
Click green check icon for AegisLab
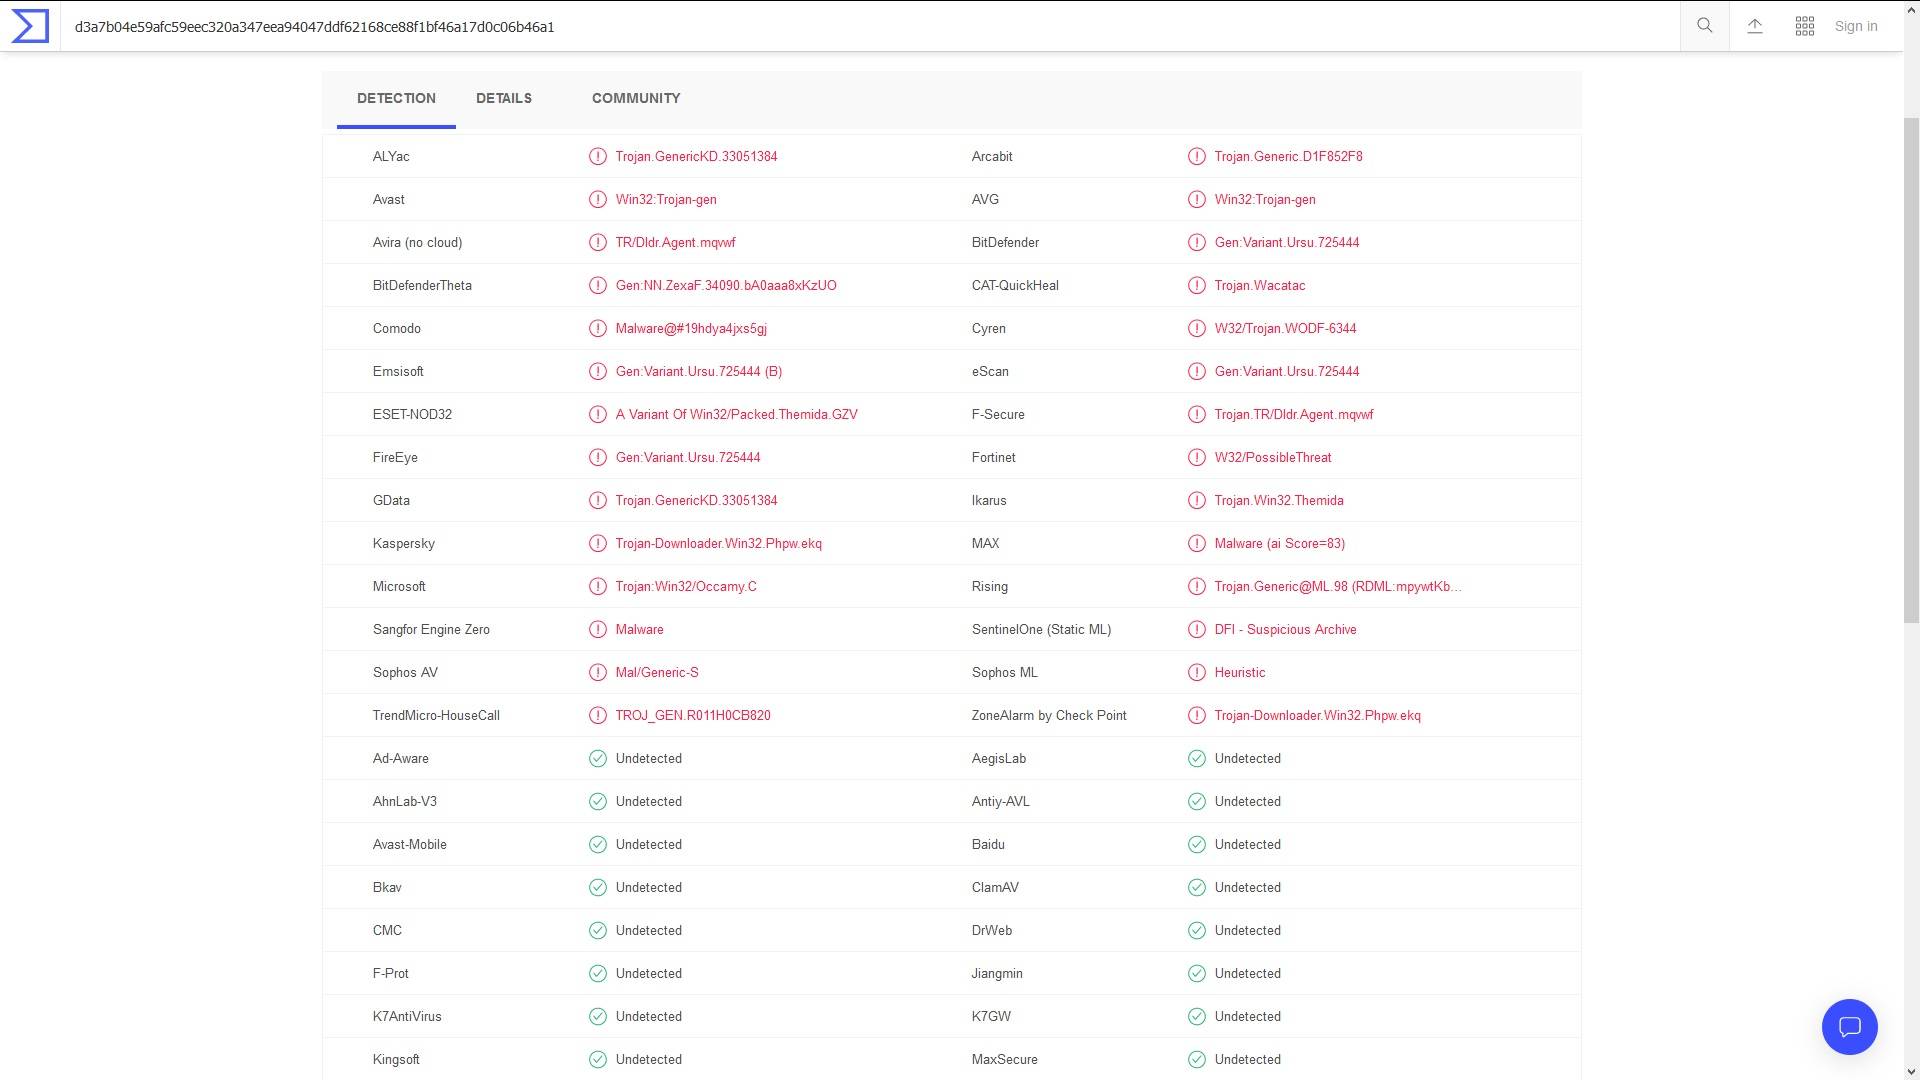pyautogui.click(x=1197, y=759)
